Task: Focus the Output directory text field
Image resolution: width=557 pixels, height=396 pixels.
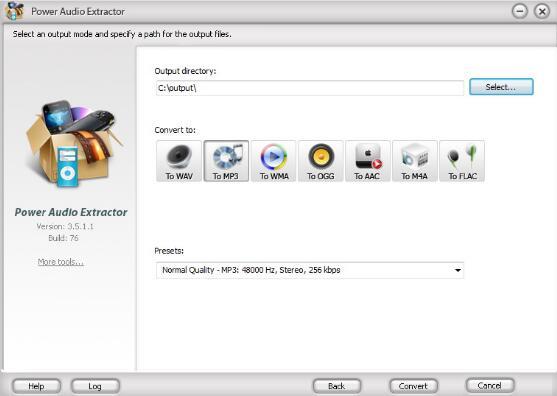Action: tap(310, 88)
